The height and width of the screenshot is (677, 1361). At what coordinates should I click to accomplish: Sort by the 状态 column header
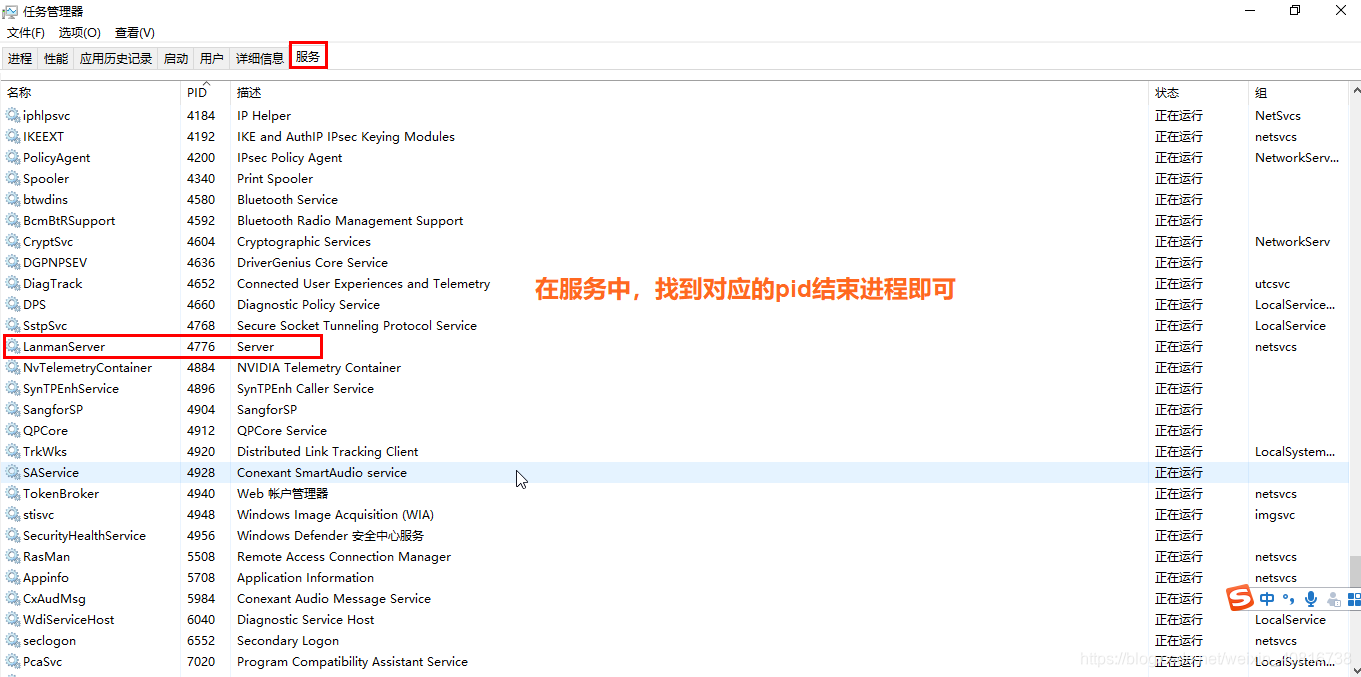1198,92
